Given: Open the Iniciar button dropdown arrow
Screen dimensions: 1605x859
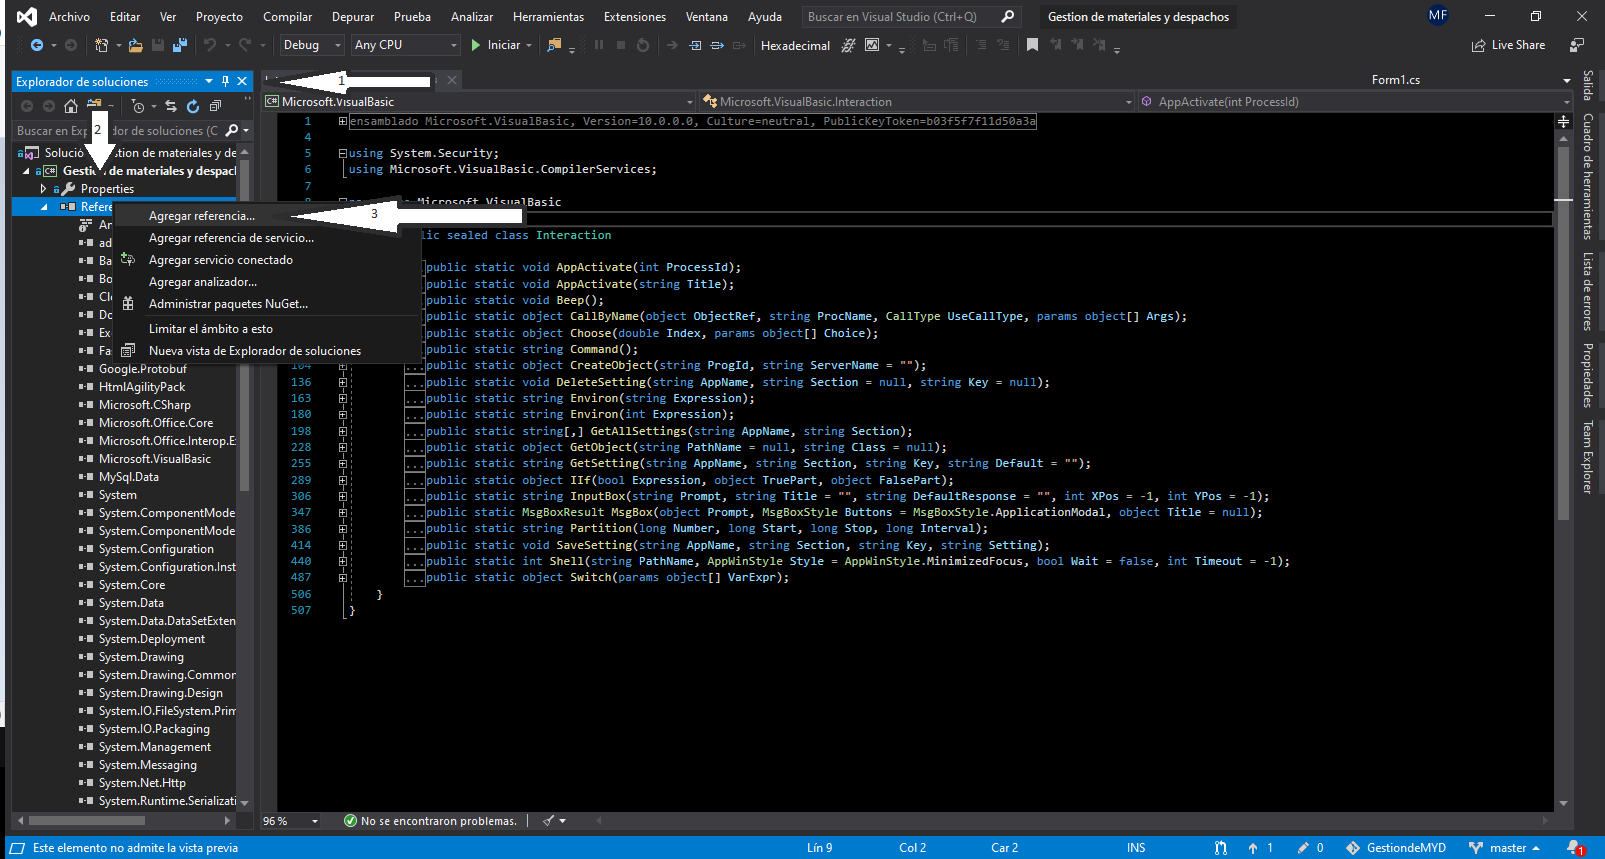Looking at the screenshot, I should (527, 45).
